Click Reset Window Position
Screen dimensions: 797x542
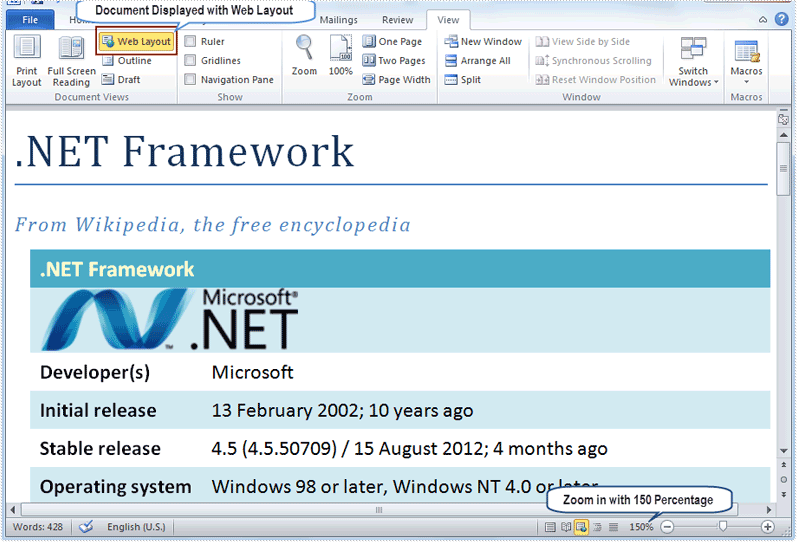click(596, 79)
